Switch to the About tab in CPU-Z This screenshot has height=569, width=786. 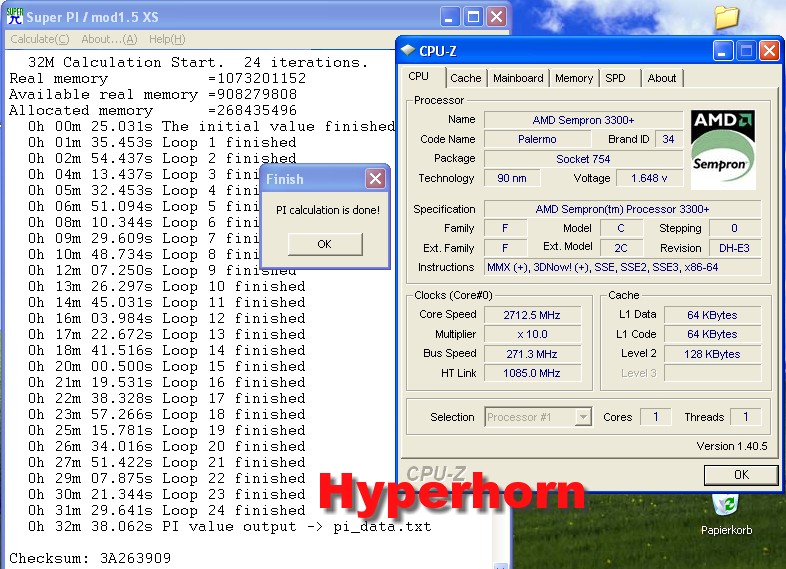coord(662,78)
